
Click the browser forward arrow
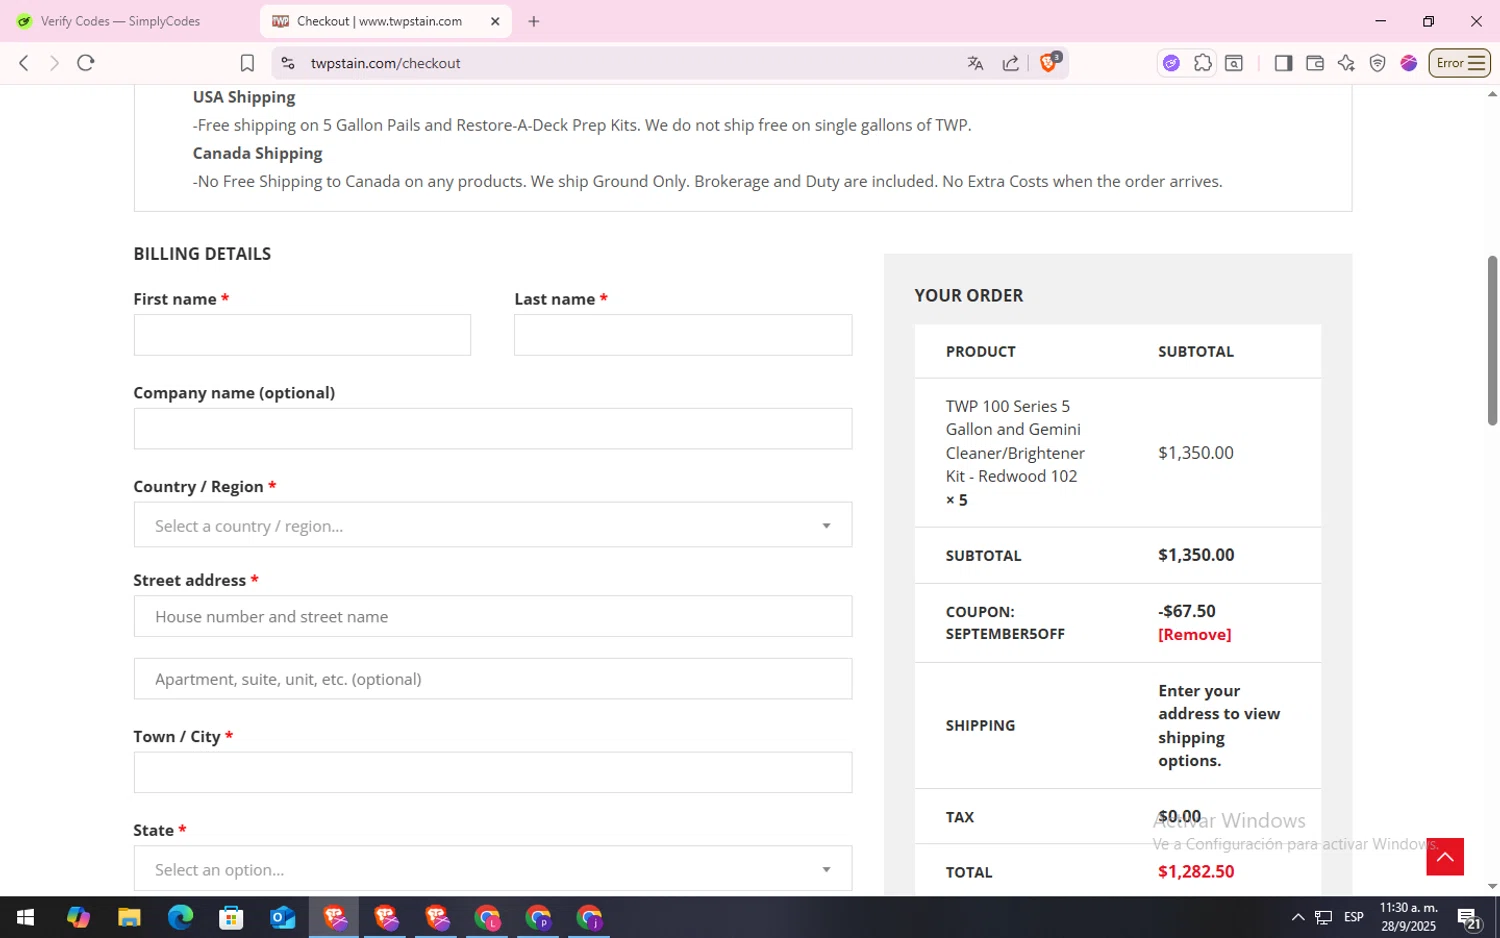[x=54, y=63]
